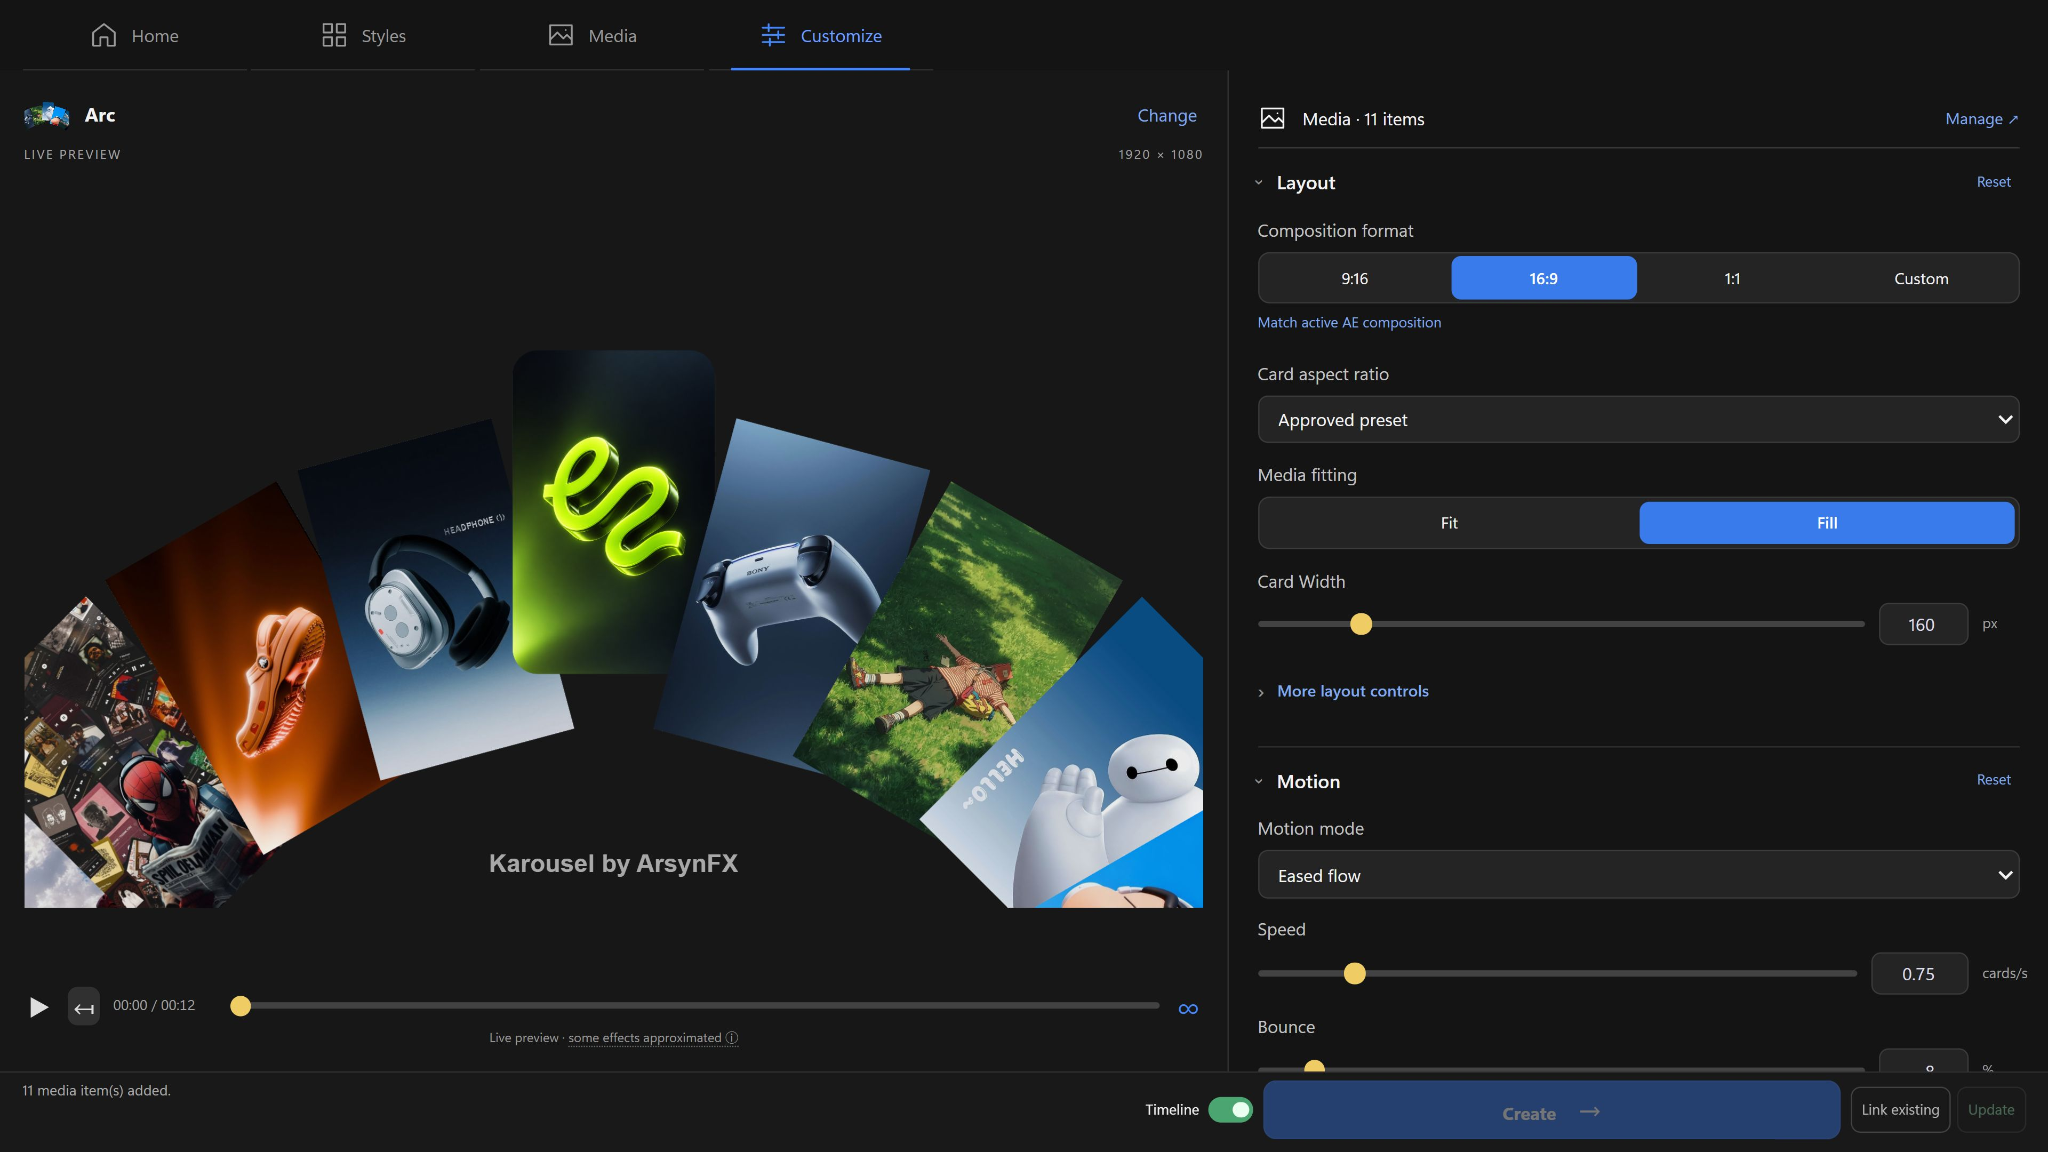
Task: Click the Media panel image icon
Action: click(x=1272, y=119)
